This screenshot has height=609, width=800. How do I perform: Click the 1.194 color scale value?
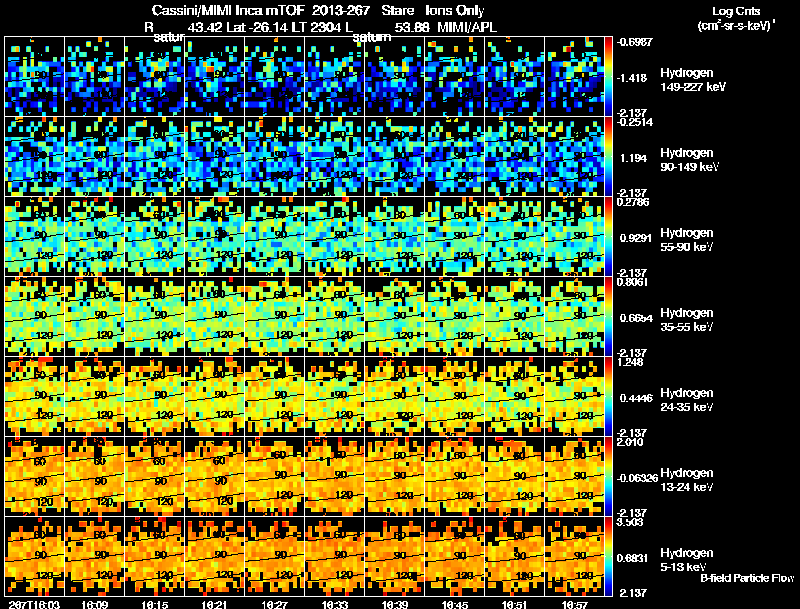(634, 158)
